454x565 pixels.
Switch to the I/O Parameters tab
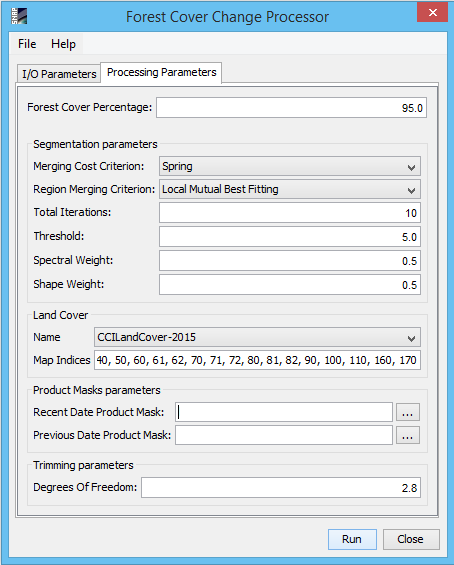59,74
